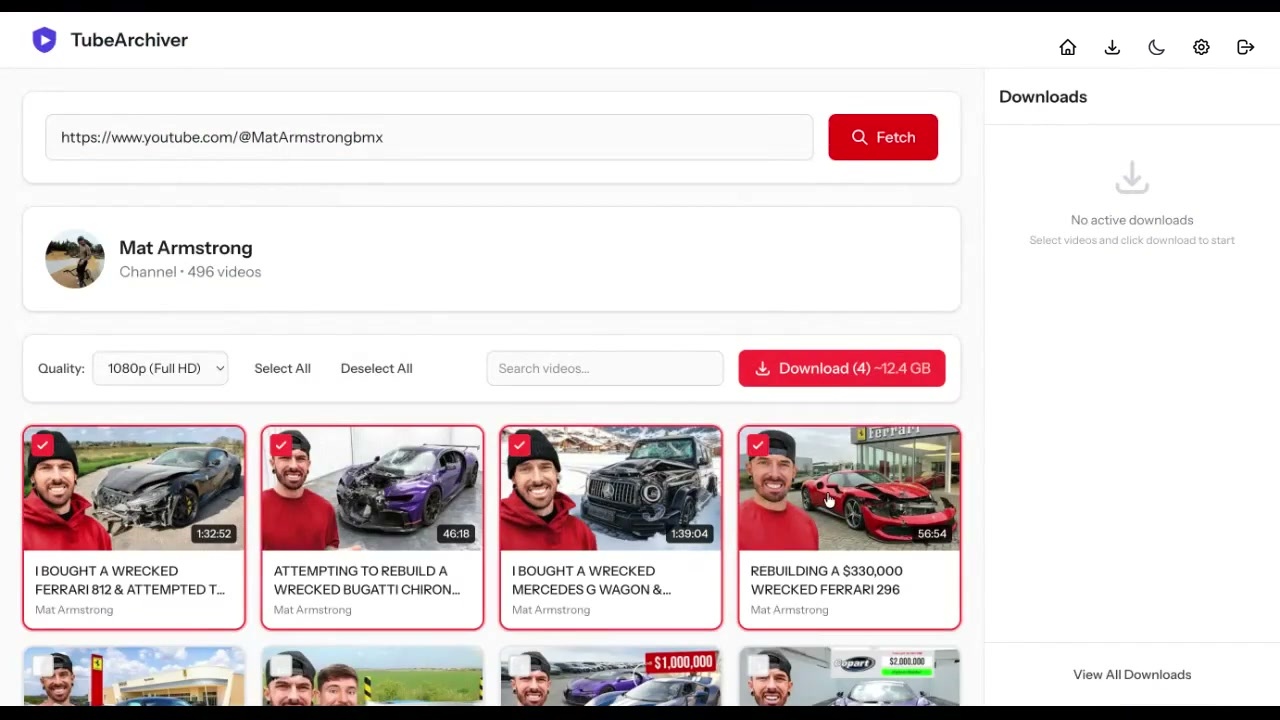Open settings with the gear icon
Viewport: 1280px width, 720px height.
point(1201,47)
